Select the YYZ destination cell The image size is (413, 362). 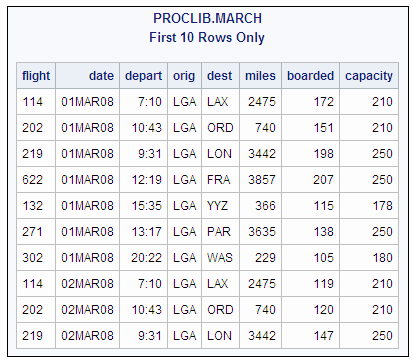(220, 206)
